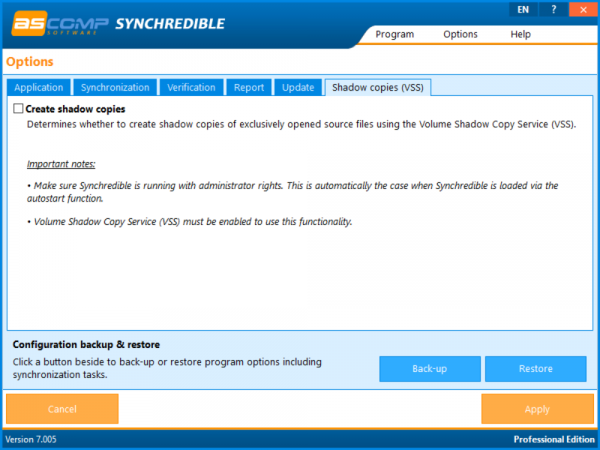Image resolution: width=600 pixels, height=450 pixels.
Task: Click the Configuration backup & restore heading
Action: [86, 344]
